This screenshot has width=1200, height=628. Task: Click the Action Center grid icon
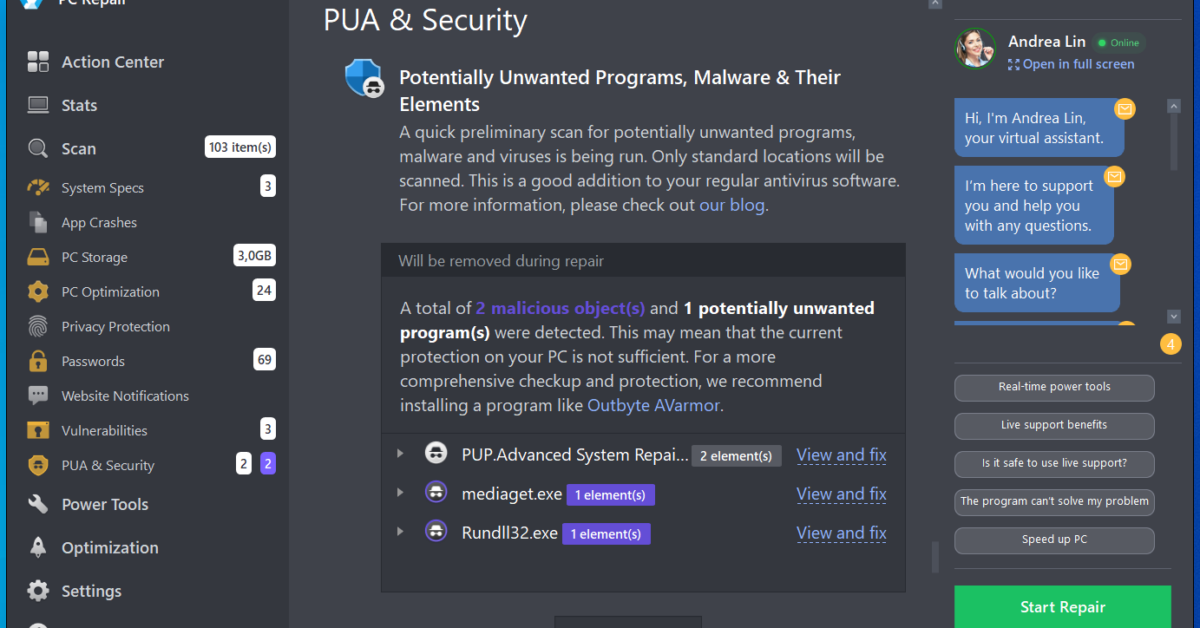tap(38, 62)
